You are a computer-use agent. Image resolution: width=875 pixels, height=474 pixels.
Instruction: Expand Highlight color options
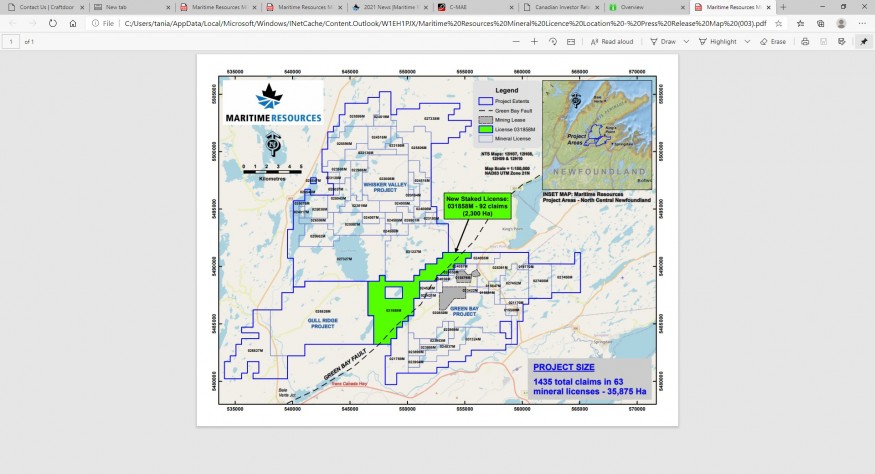(747, 41)
